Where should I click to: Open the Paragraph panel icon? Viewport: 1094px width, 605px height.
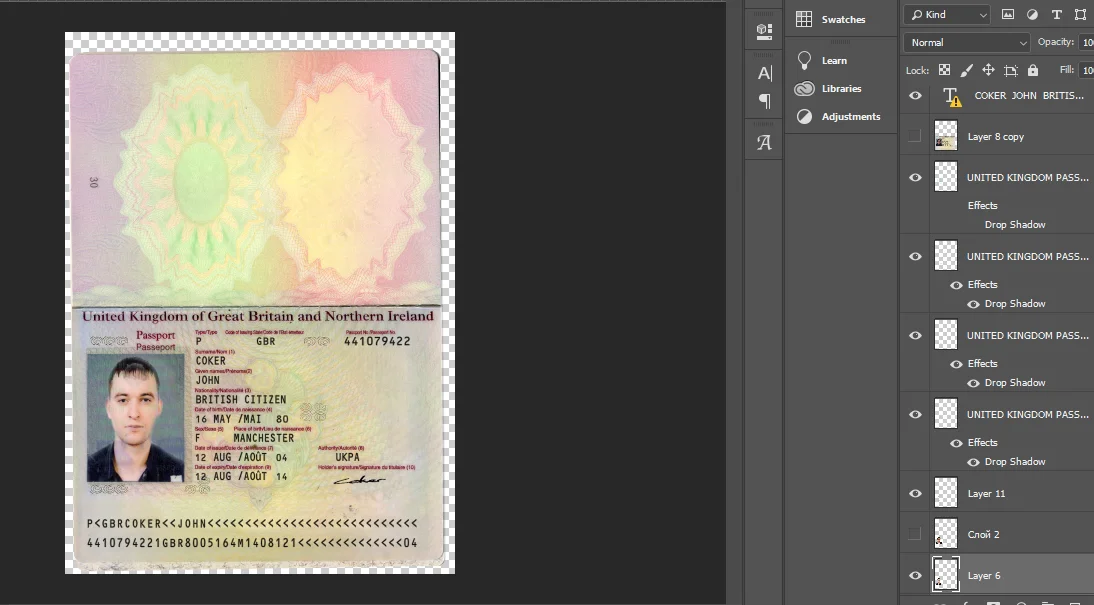point(764,101)
